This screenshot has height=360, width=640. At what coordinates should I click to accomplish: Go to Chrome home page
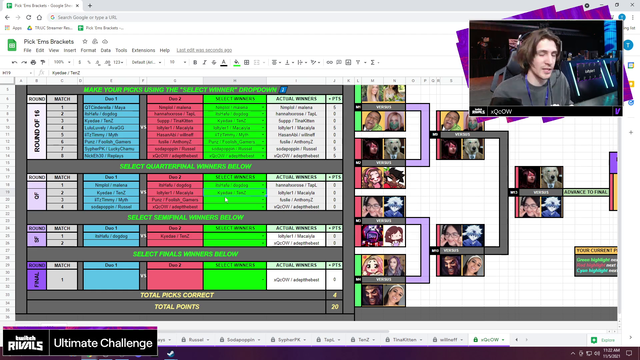click(39, 18)
